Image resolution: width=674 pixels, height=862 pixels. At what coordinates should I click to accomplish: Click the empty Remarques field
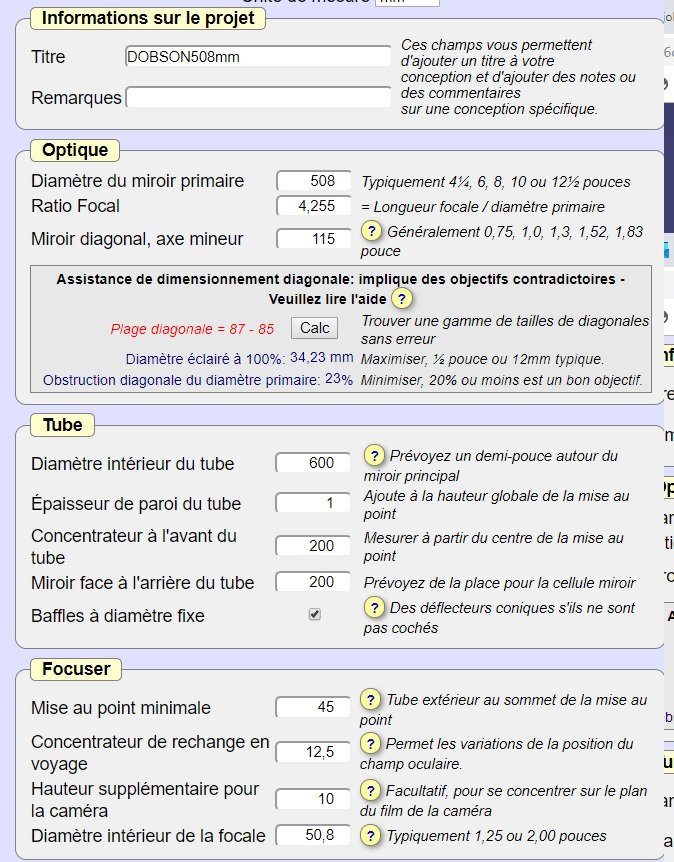(x=258, y=97)
